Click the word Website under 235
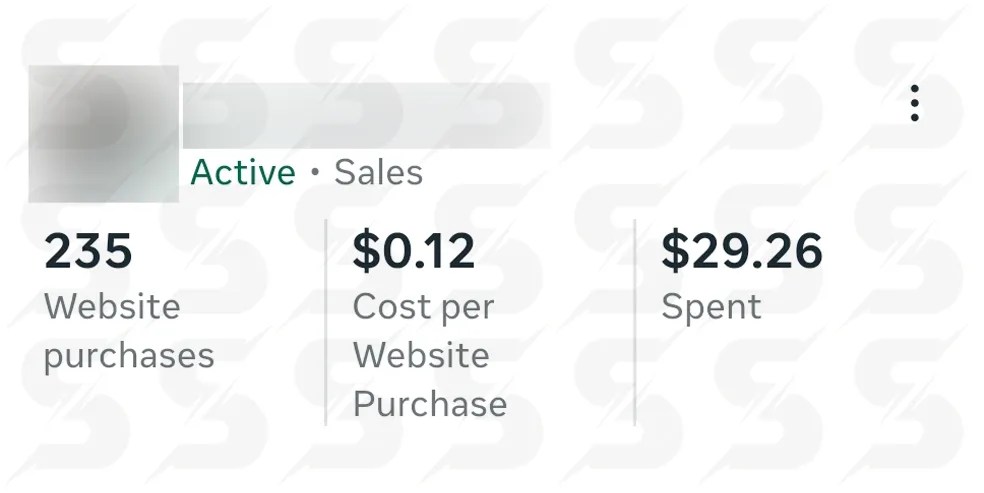 pyautogui.click(x=112, y=306)
